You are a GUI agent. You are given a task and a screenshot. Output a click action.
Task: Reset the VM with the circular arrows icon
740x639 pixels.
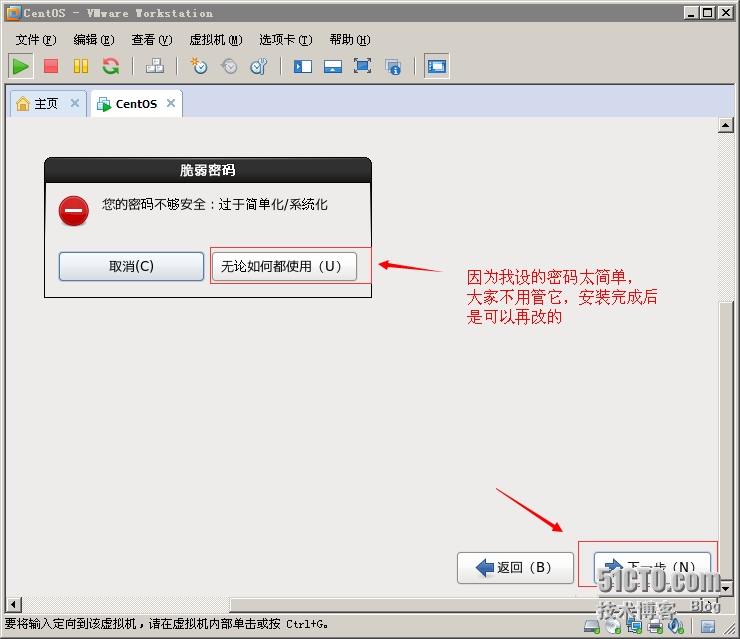click(x=111, y=66)
